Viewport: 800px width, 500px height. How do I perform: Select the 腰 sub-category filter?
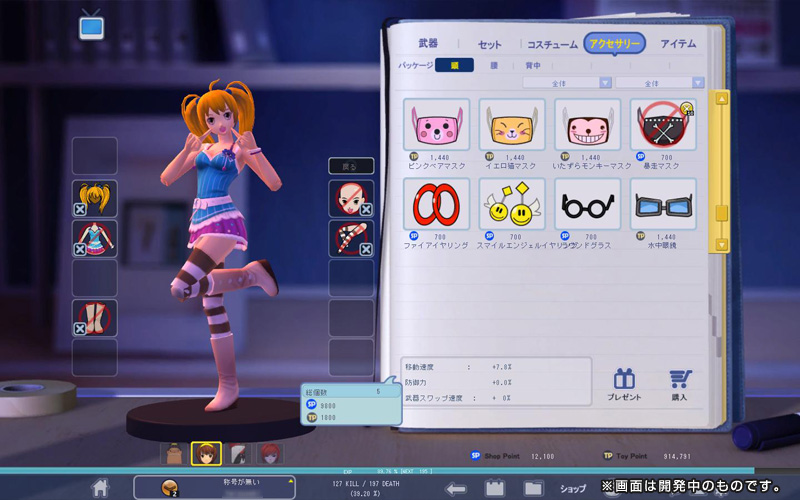click(x=494, y=65)
